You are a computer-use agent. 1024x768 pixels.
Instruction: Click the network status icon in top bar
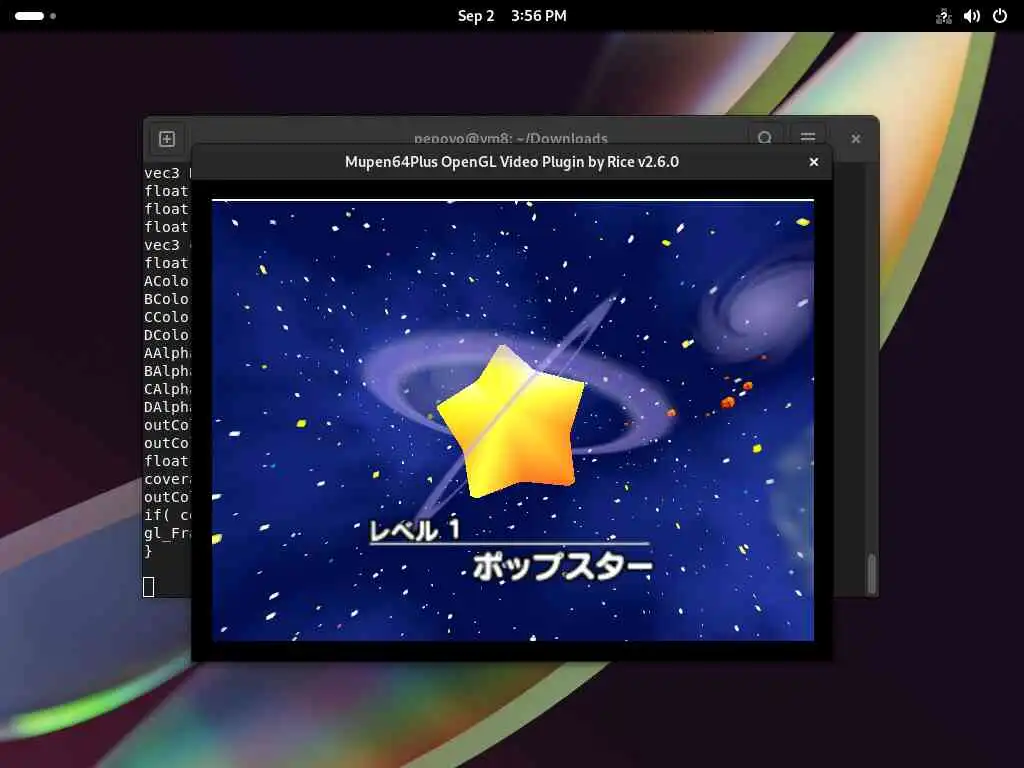[943, 16]
